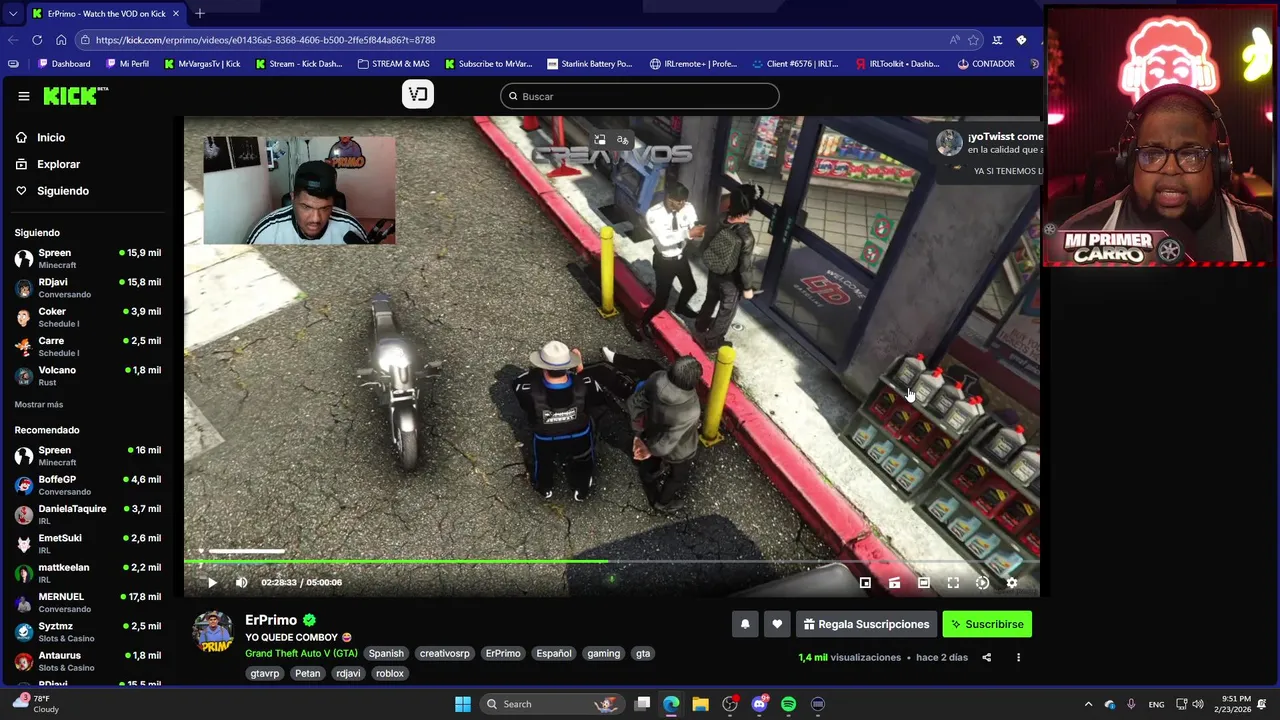
Task: Share the VOD via share icon
Action: click(986, 657)
